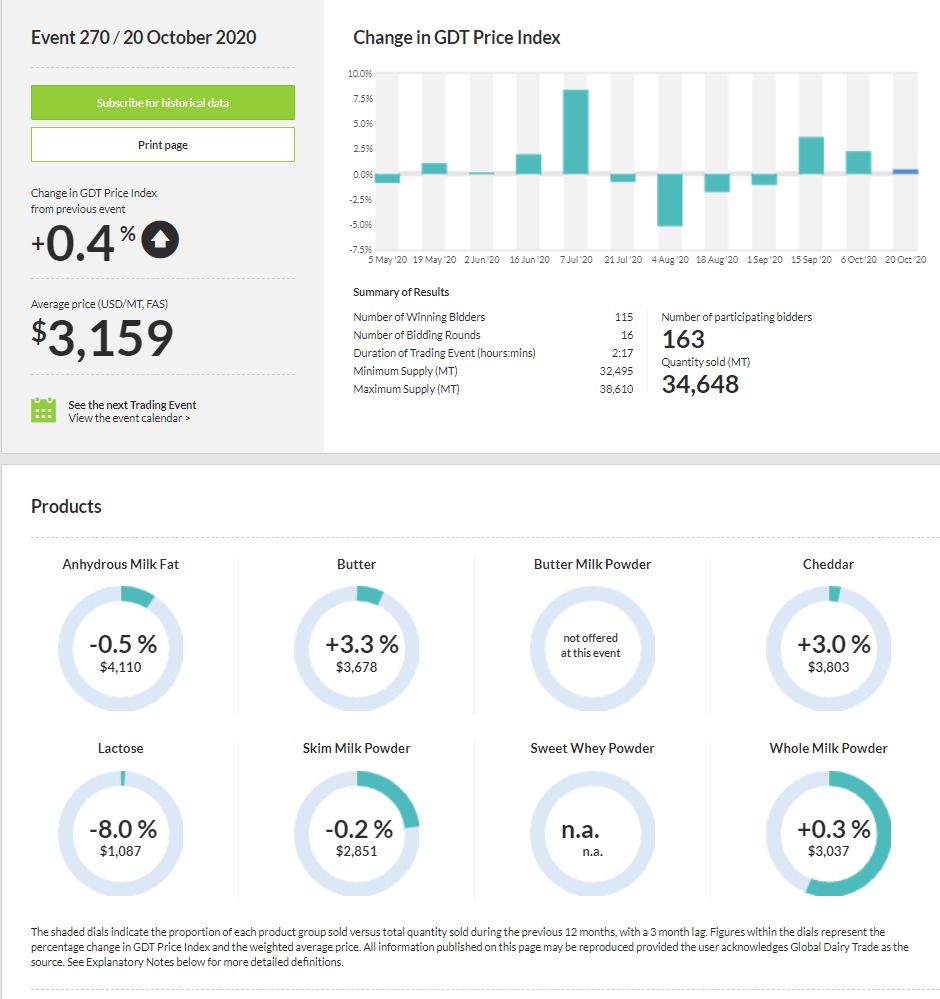This screenshot has width=940, height=999.
Task: Select the blue 20 Oct '20 bar
Action: pyautogui.click(x=905, y=172)
